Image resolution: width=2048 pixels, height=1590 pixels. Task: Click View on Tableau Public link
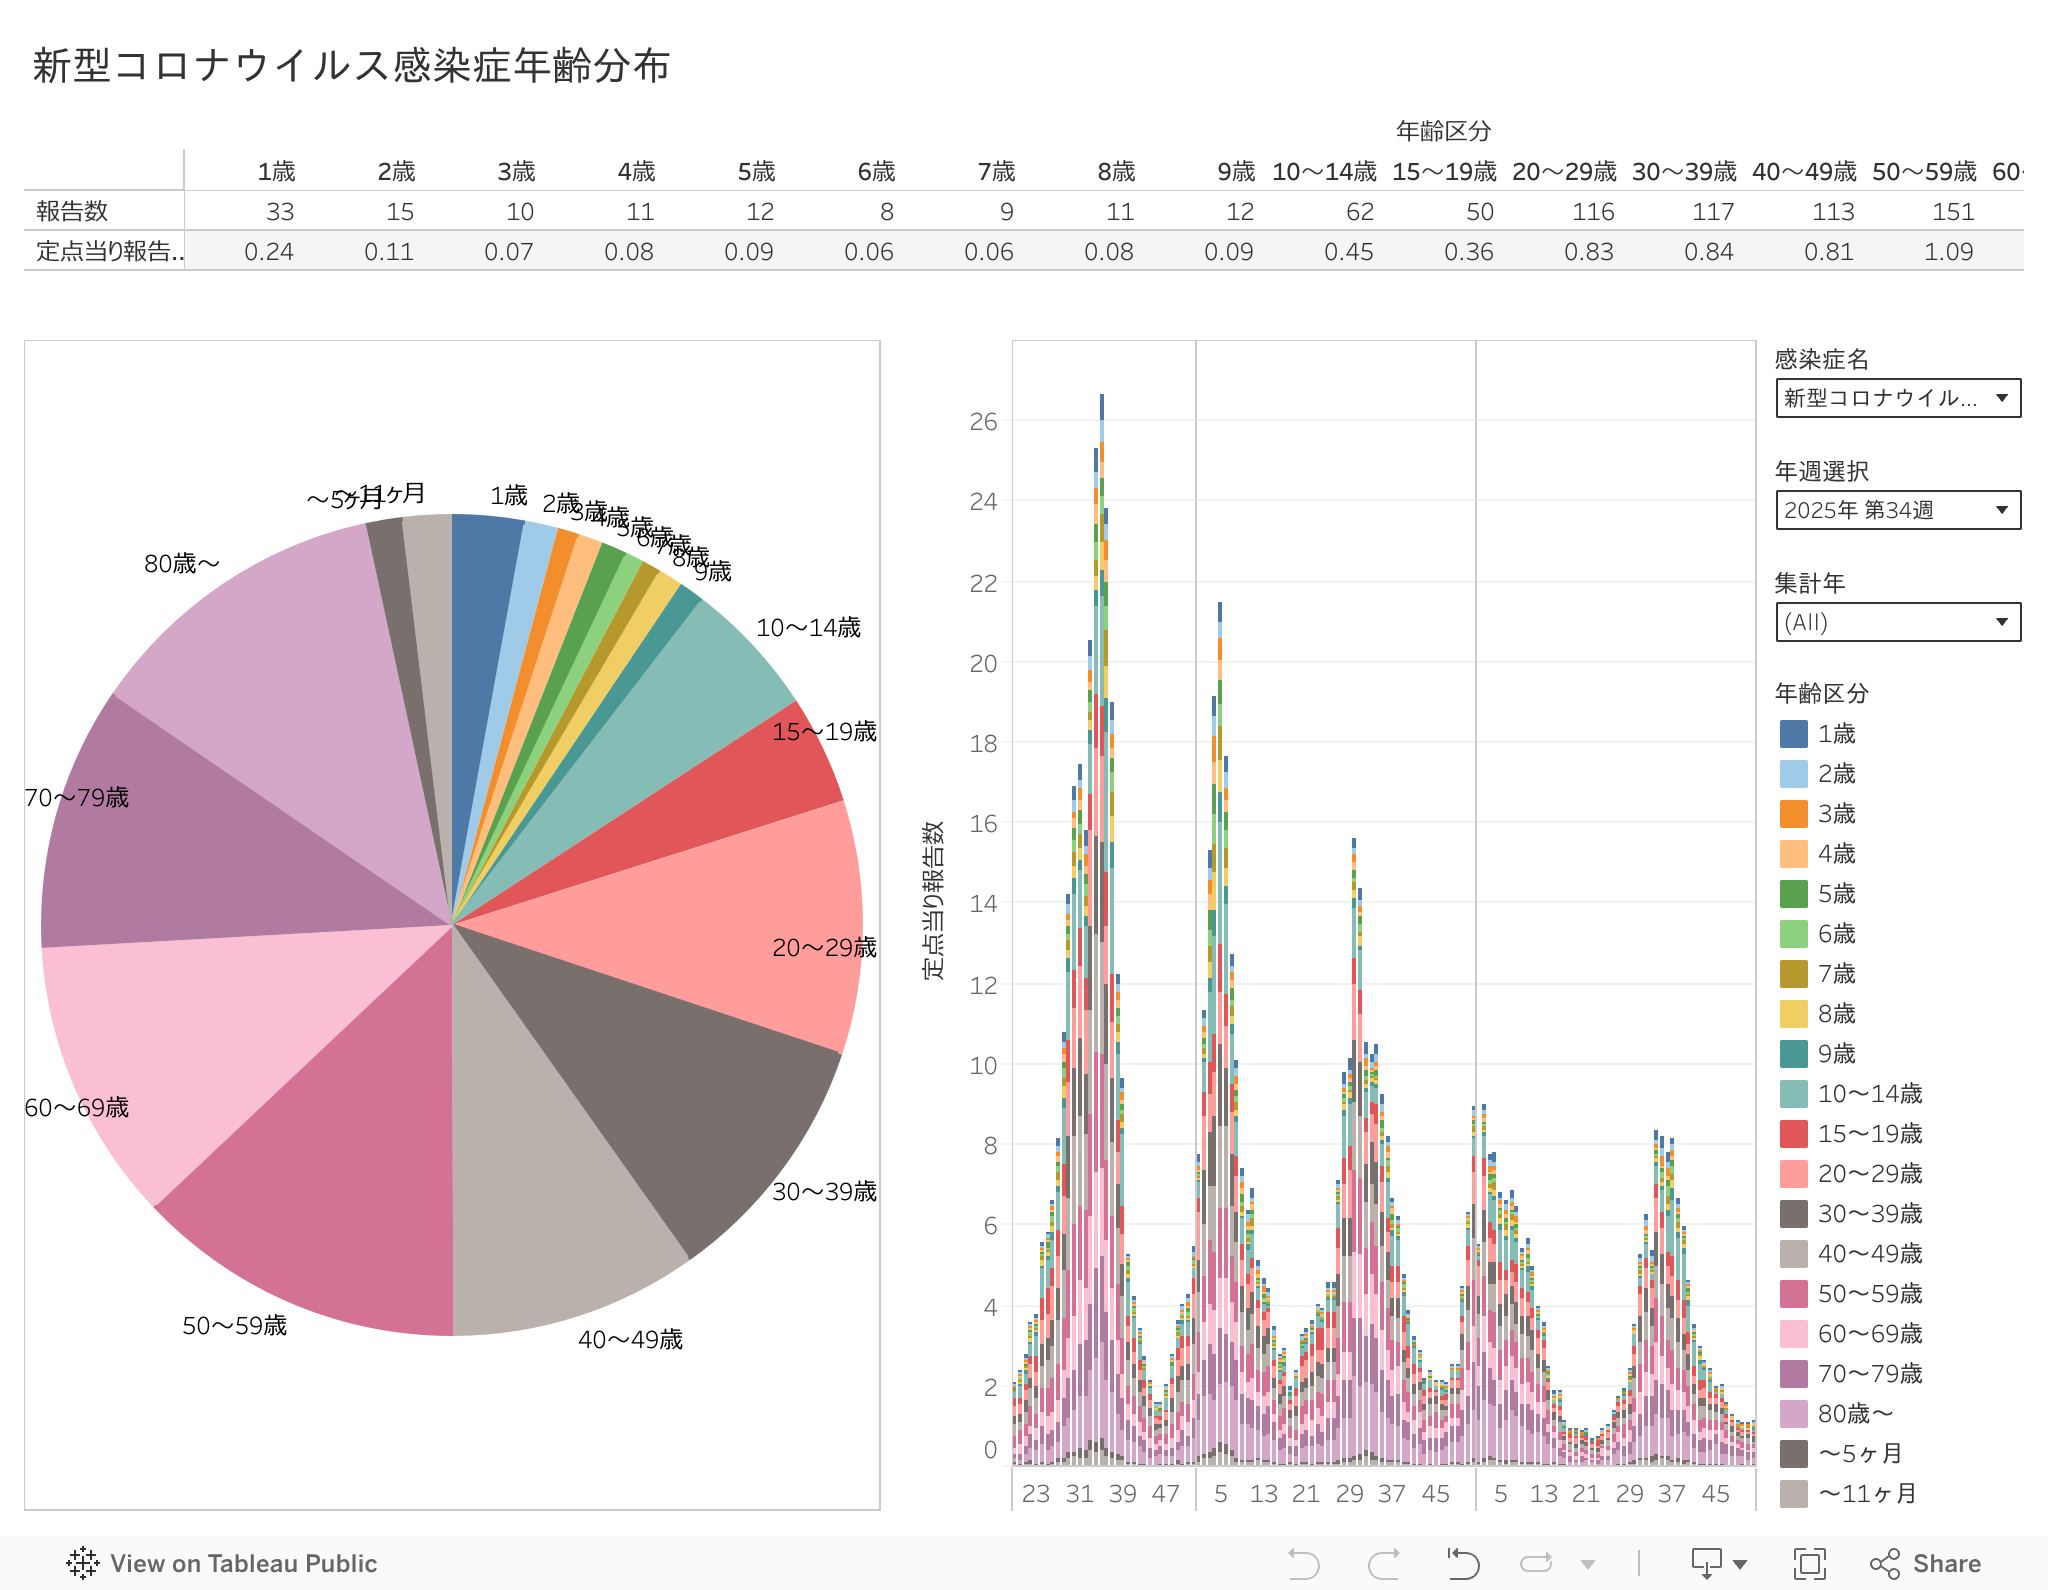(x=243, y=1563)
